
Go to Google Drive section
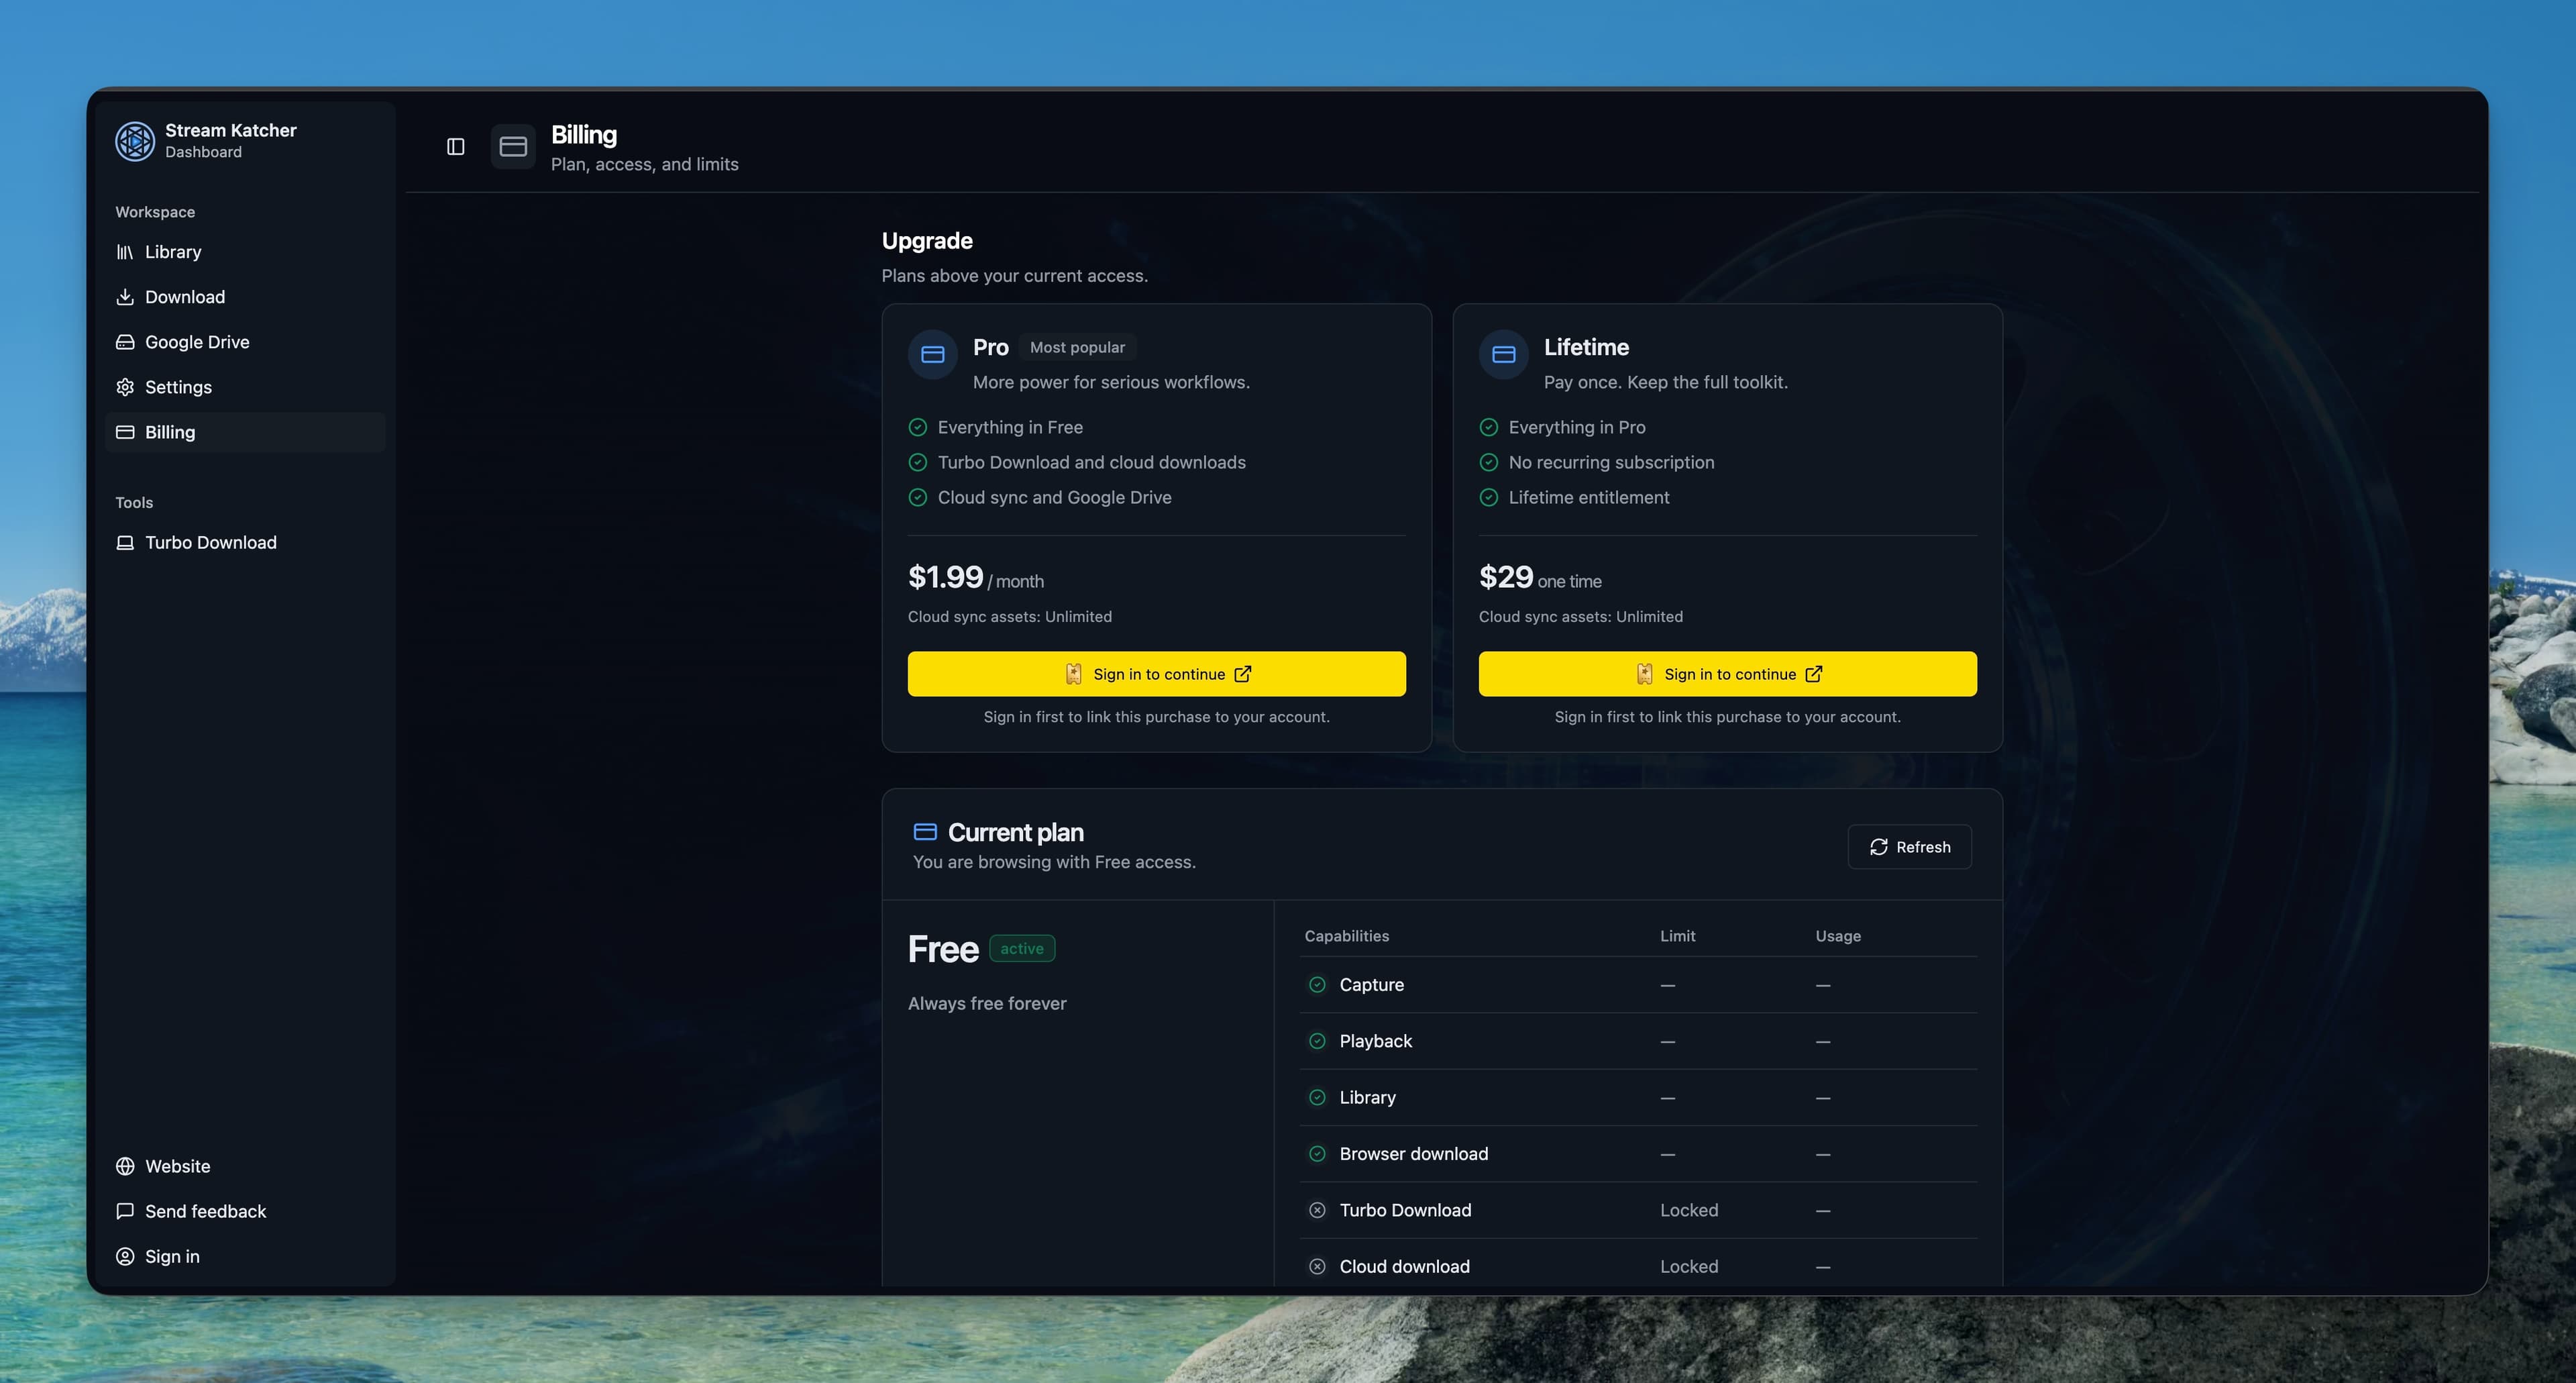[x=245, y=342]
